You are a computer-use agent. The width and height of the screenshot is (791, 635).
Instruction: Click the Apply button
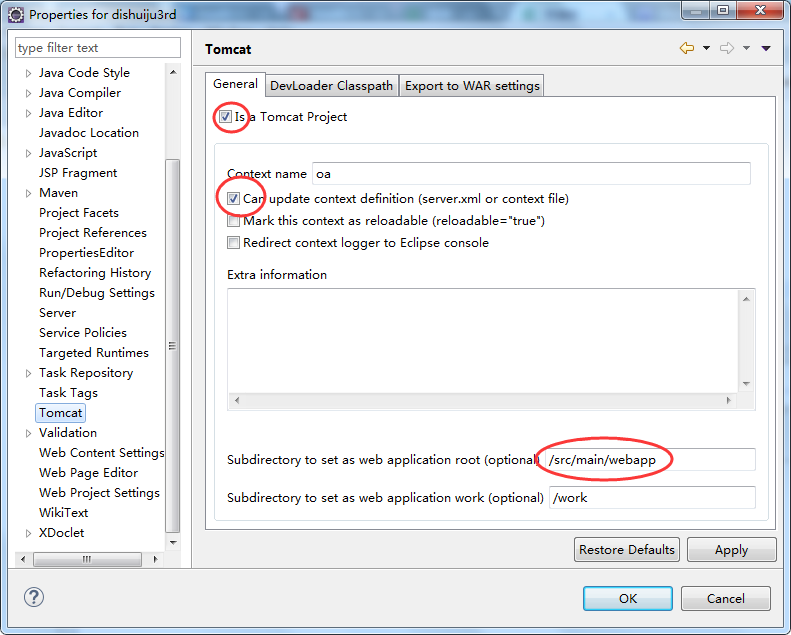coord(731,550)
